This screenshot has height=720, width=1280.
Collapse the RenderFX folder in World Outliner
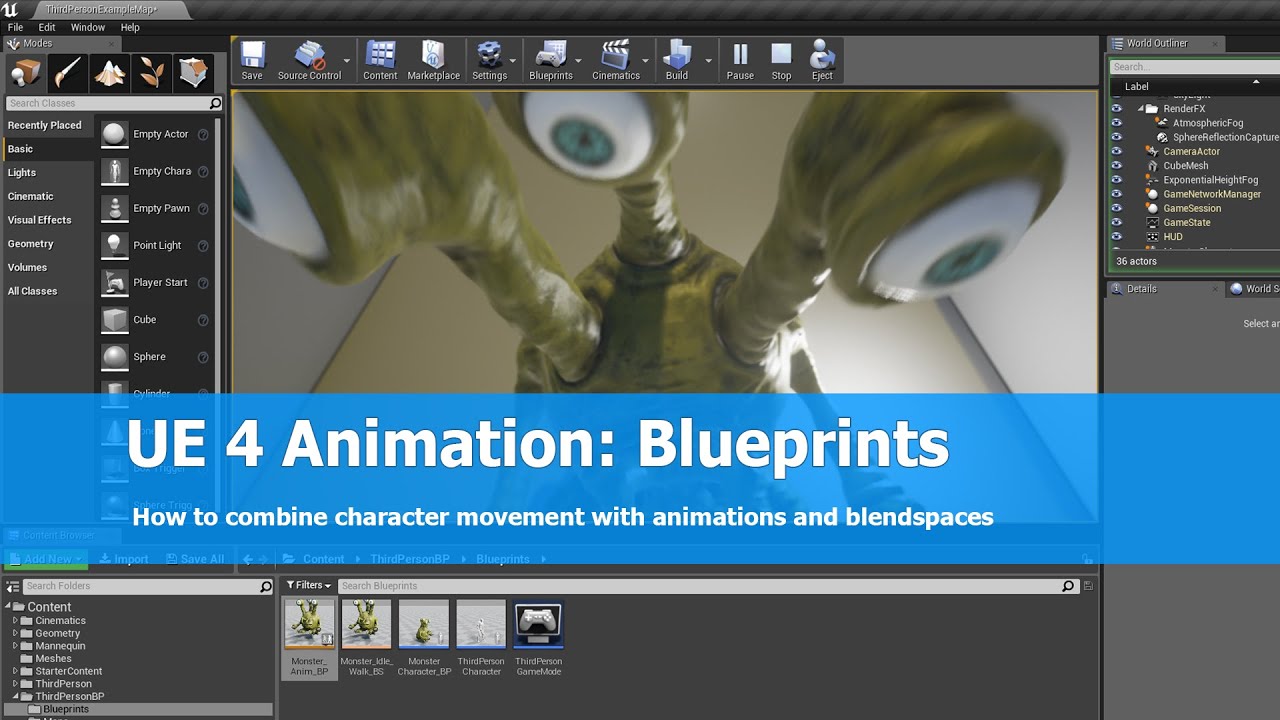pos(1140,109)
